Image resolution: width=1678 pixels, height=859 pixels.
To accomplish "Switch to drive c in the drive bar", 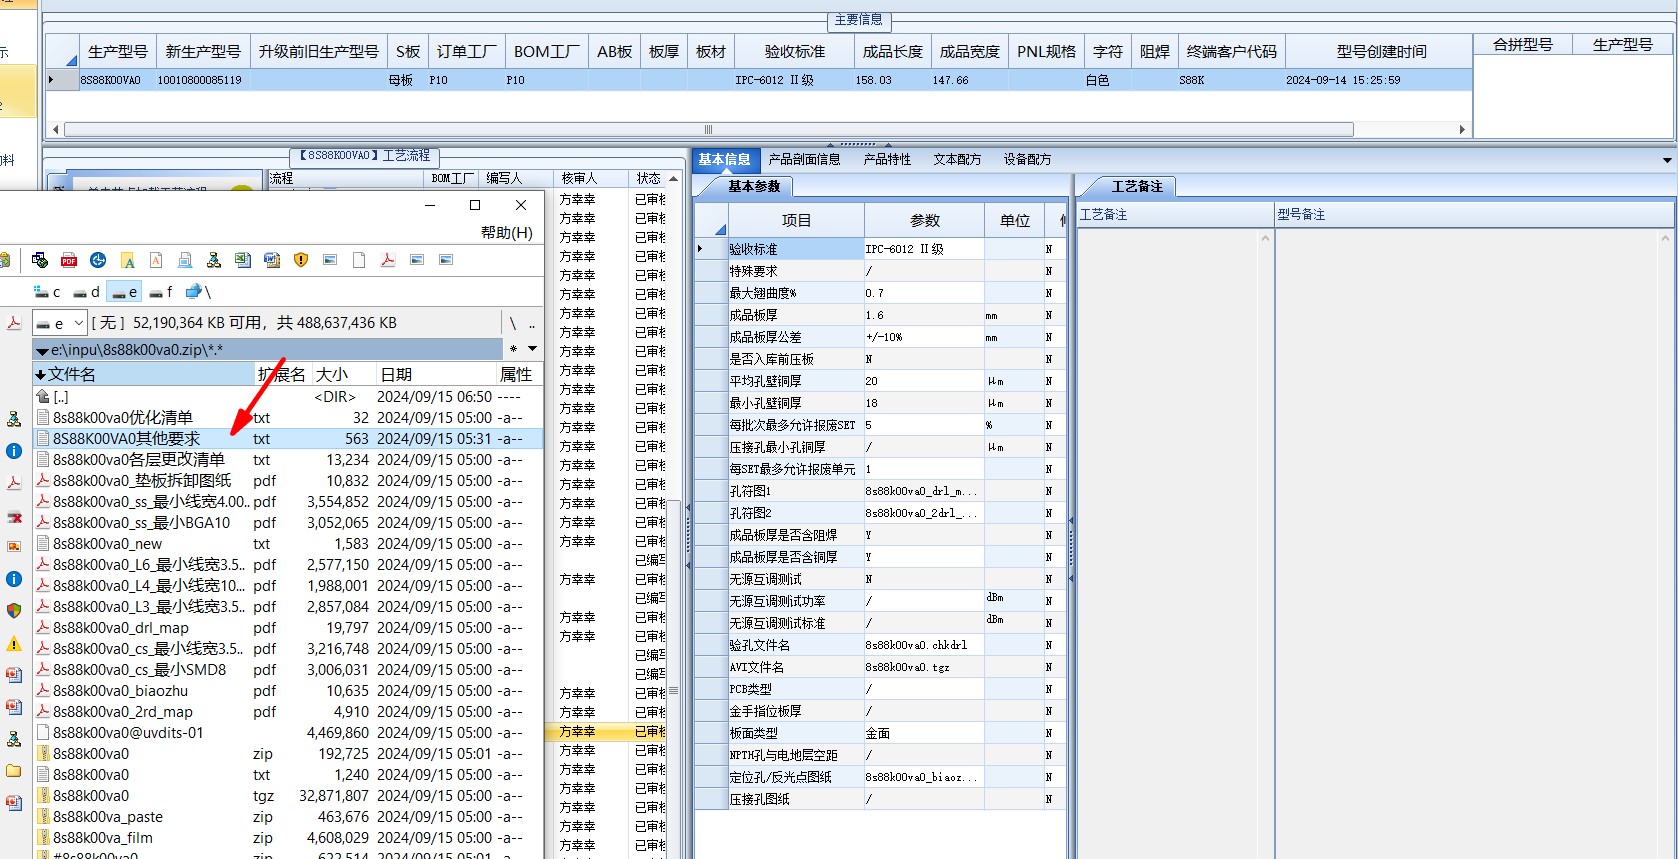I will [47, 292].
